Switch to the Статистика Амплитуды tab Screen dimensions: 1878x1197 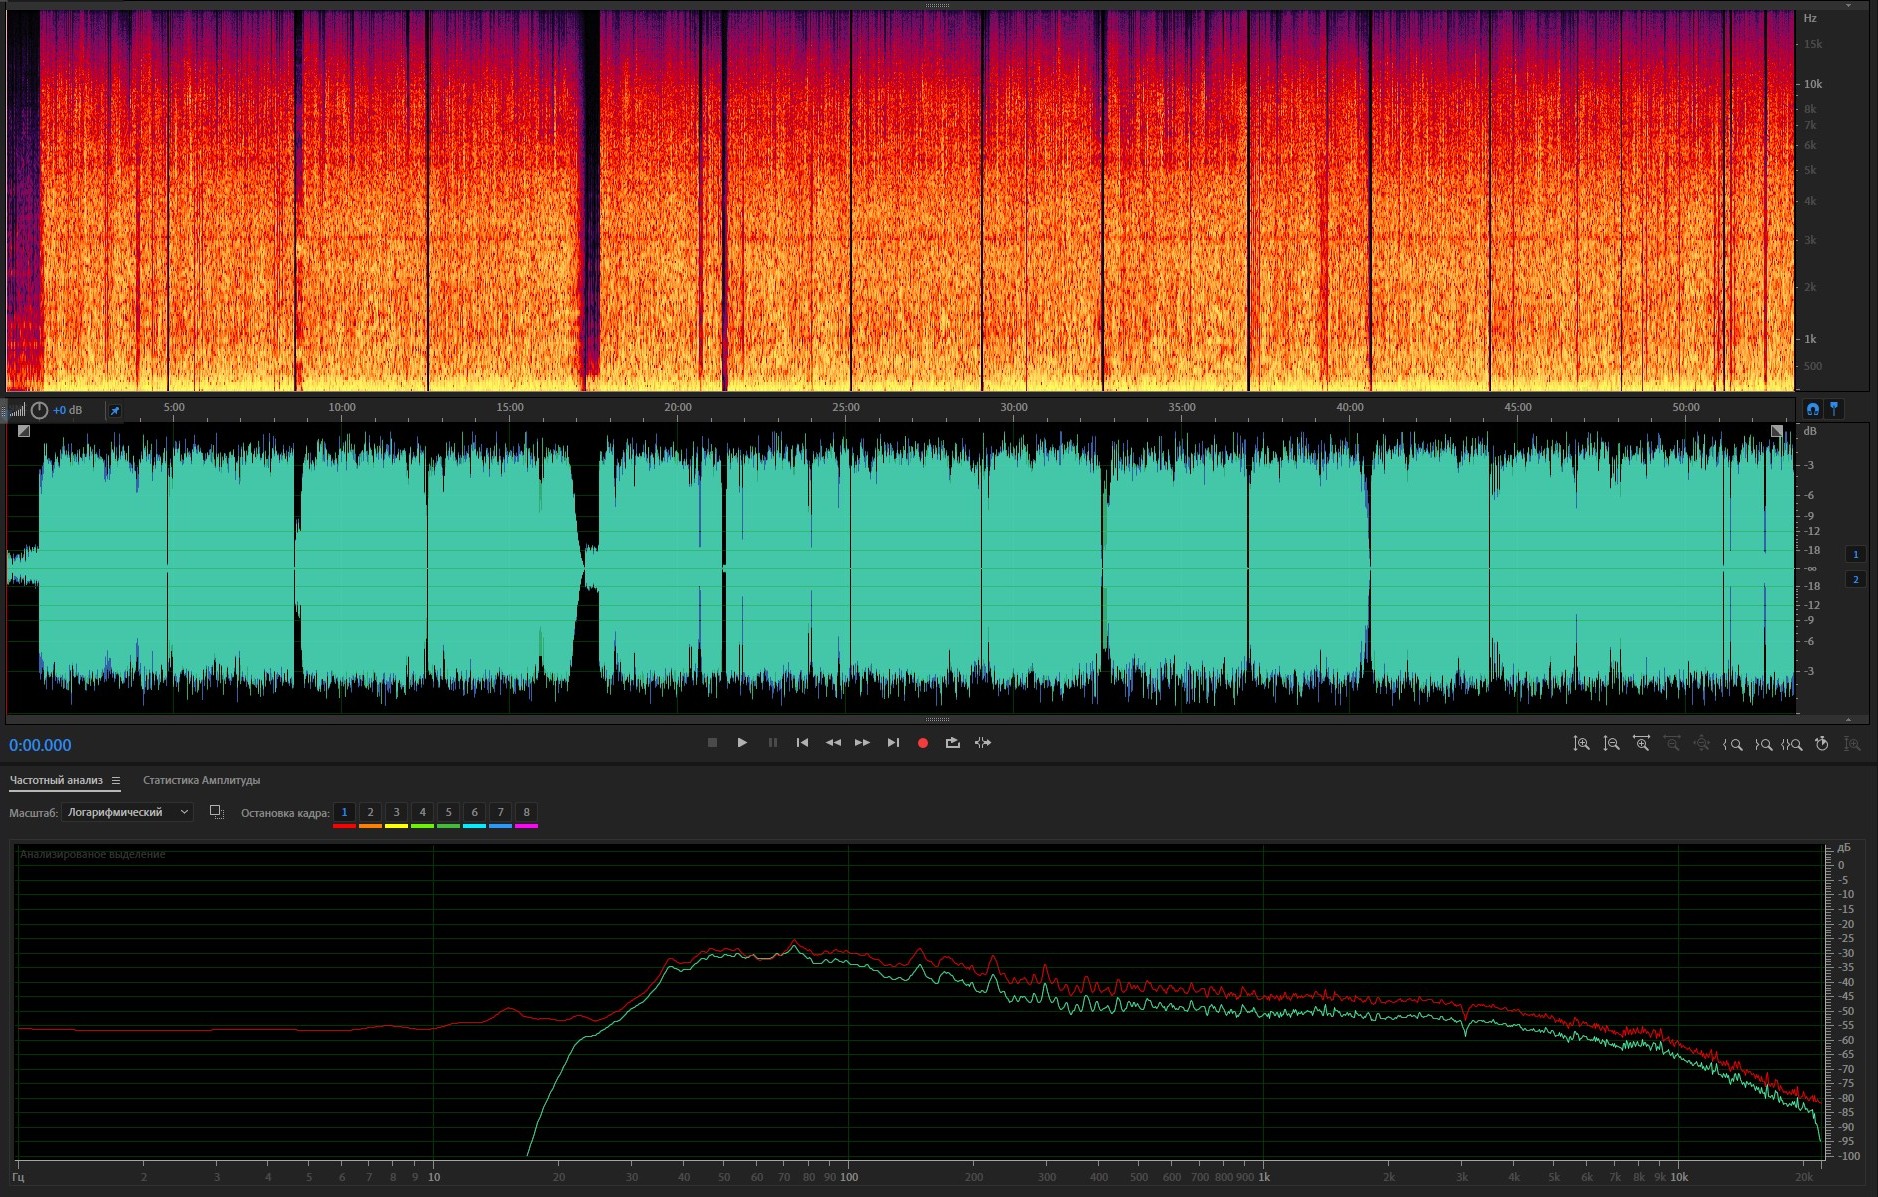click(201, 780)
